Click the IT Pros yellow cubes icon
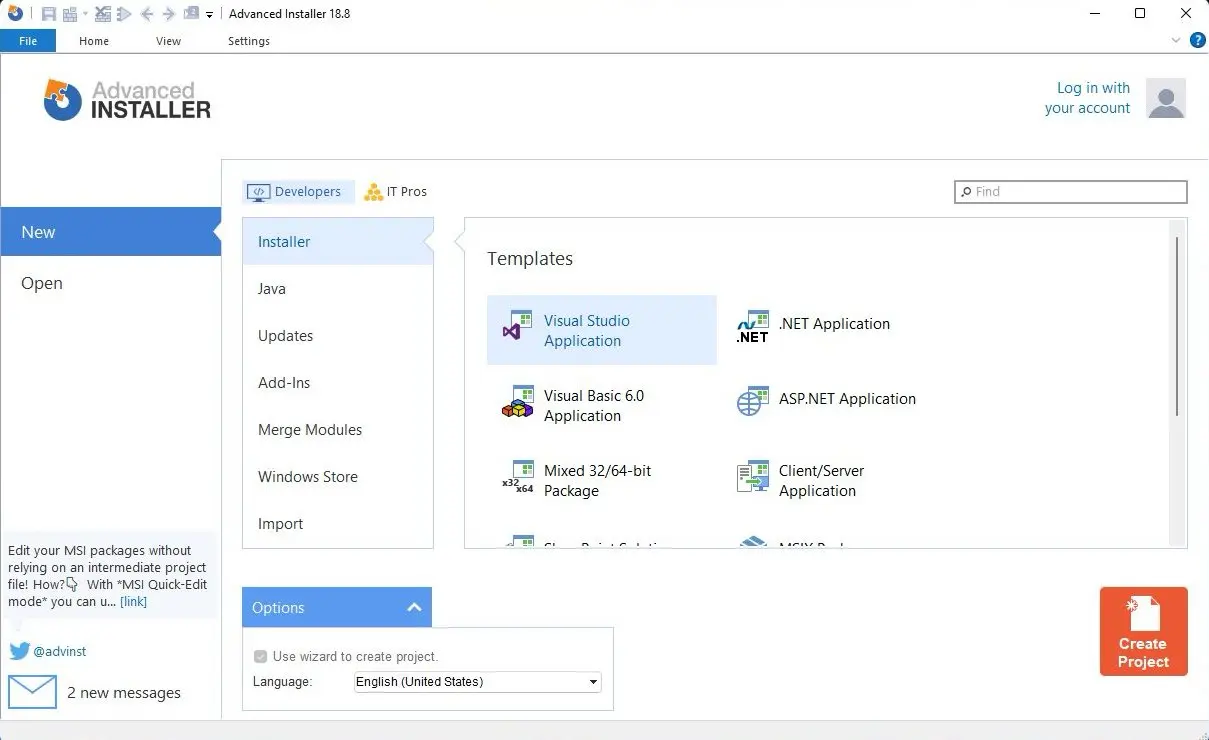 [374, 192]
